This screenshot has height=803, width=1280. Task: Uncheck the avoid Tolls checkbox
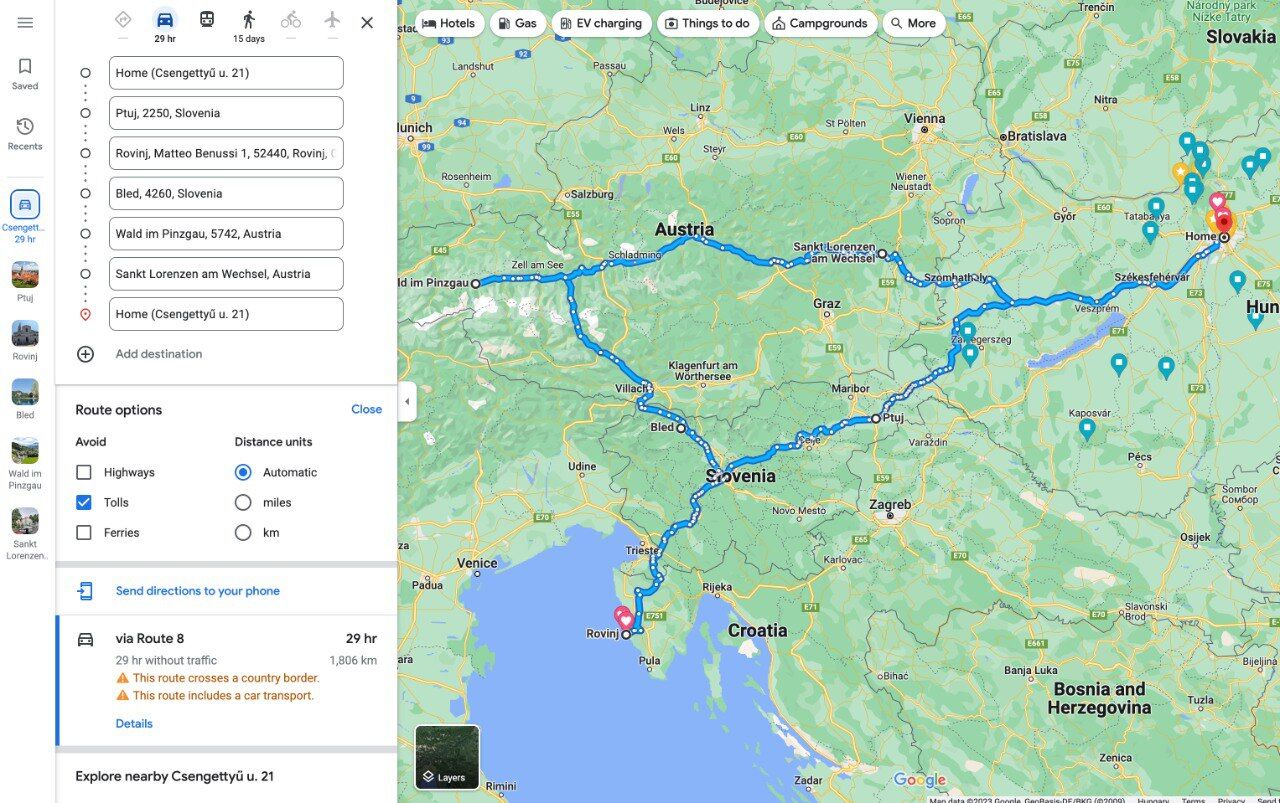click(84, 502)
